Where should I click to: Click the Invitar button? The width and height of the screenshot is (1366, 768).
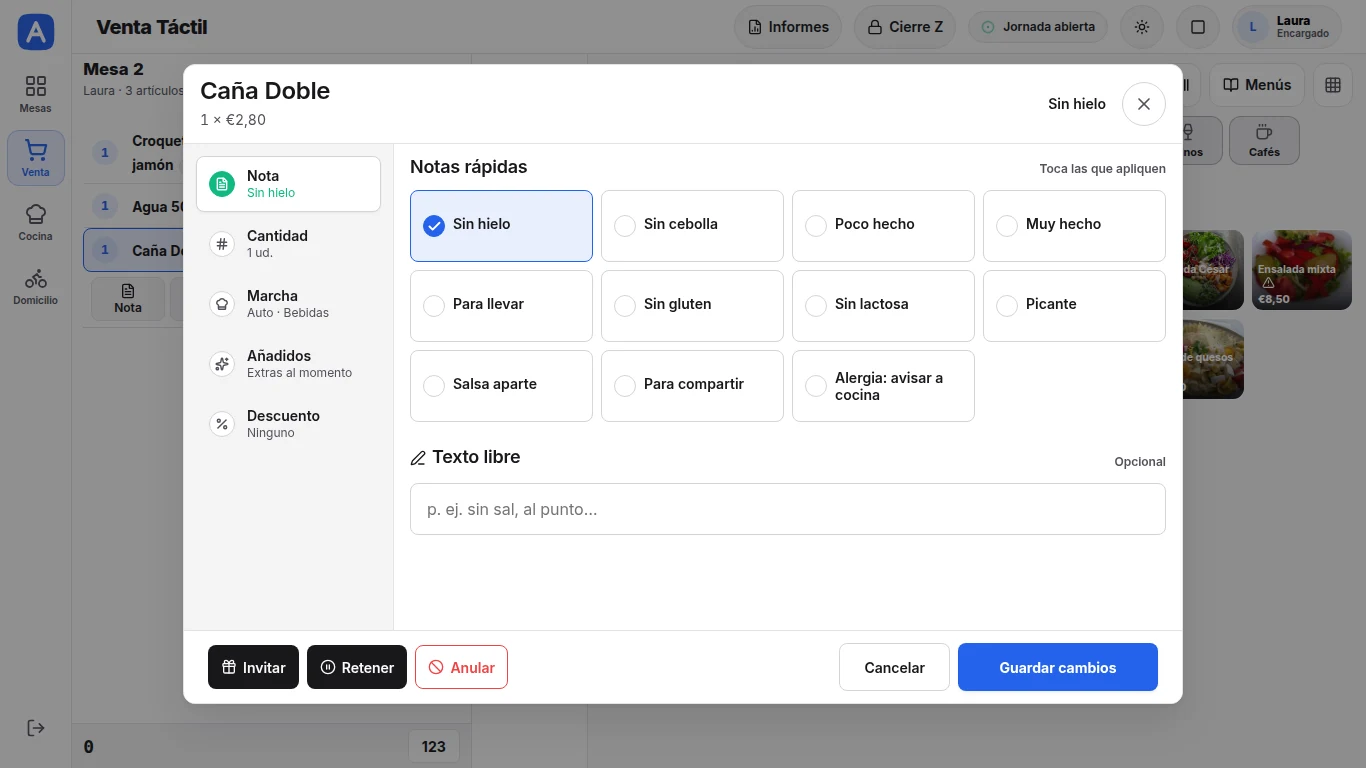point(253,667)
